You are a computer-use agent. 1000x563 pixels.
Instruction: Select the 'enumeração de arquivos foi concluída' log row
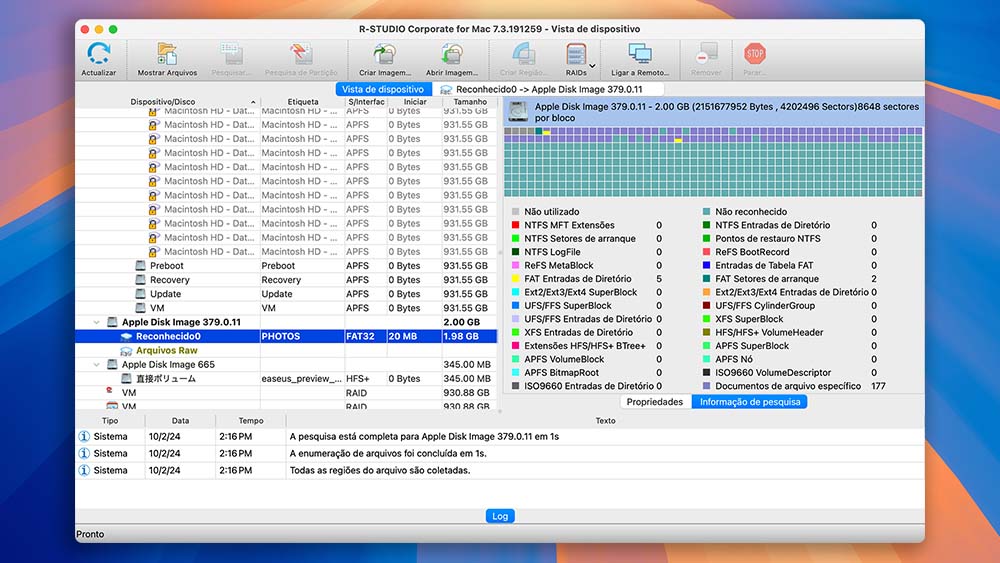(499, 453)
